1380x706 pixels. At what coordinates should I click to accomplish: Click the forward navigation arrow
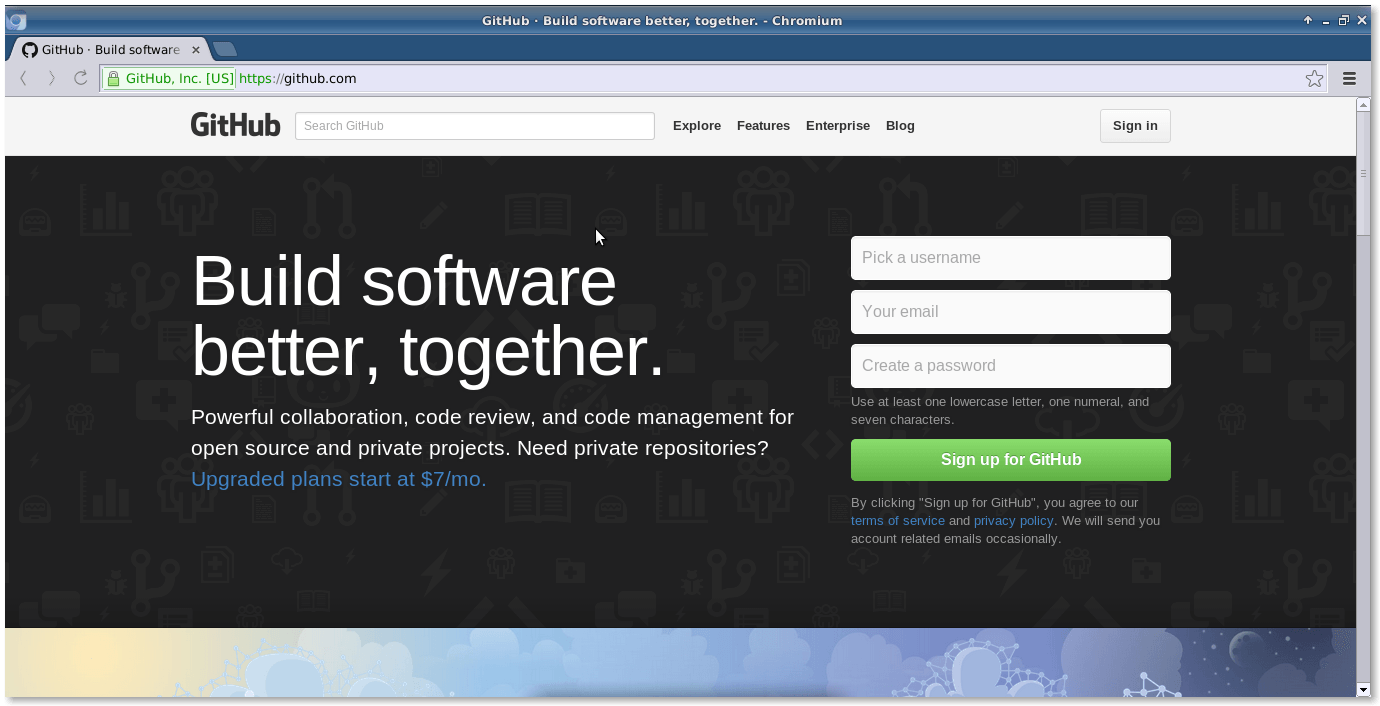[51, 78]
